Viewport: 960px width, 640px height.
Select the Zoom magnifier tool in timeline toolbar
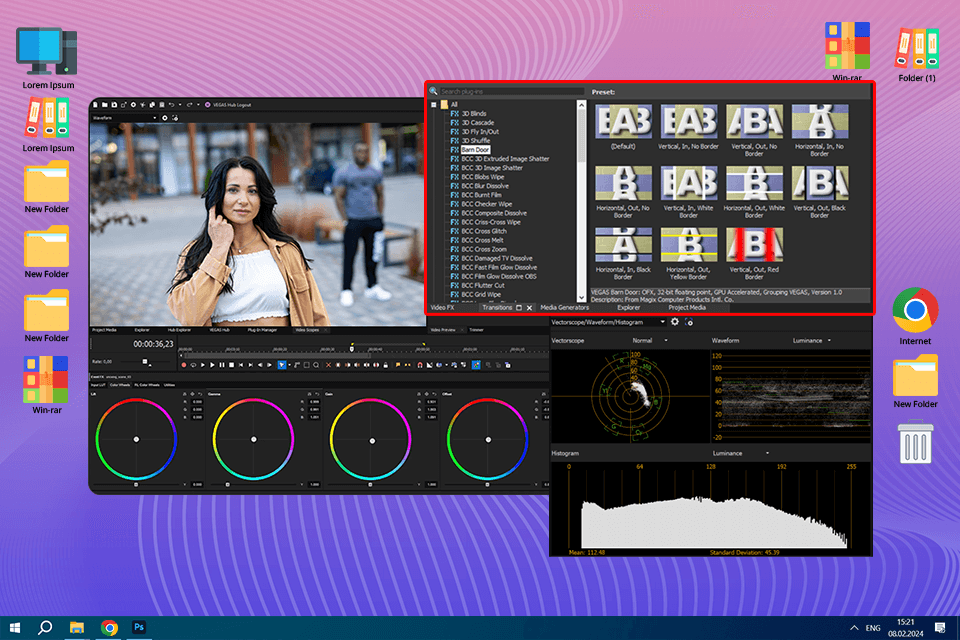(x=316, y=365)
